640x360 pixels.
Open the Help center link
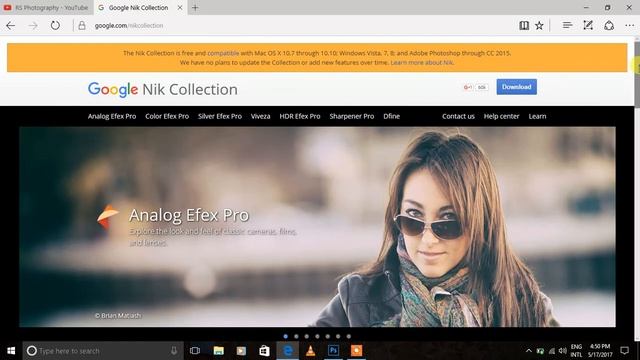pyautogui.click(x=501, y=116)
